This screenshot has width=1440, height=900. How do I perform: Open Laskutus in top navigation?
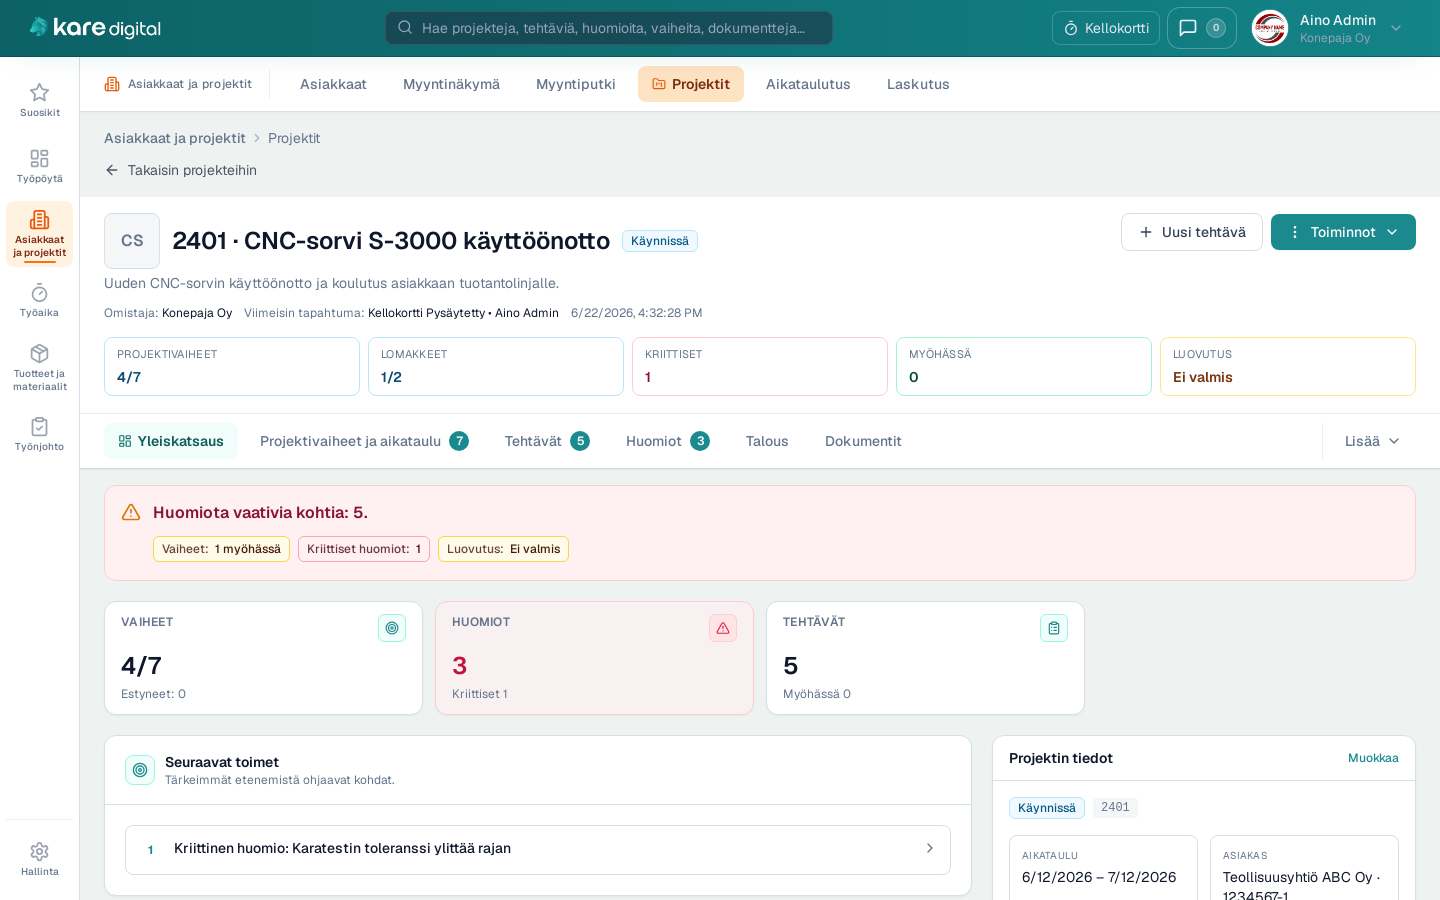[x=918, y=84]
